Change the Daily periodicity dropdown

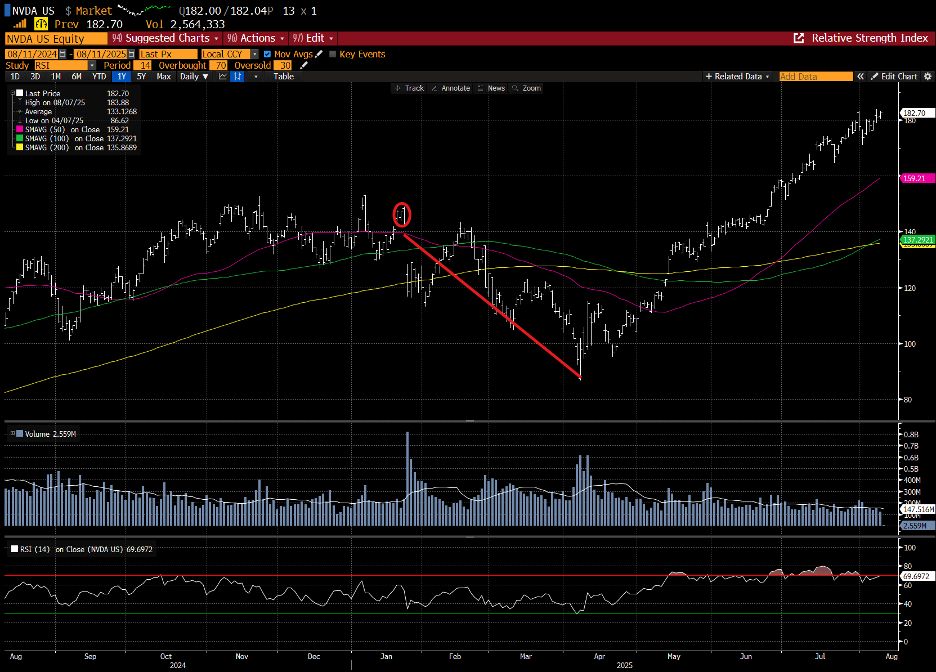(x=194, y=76)
